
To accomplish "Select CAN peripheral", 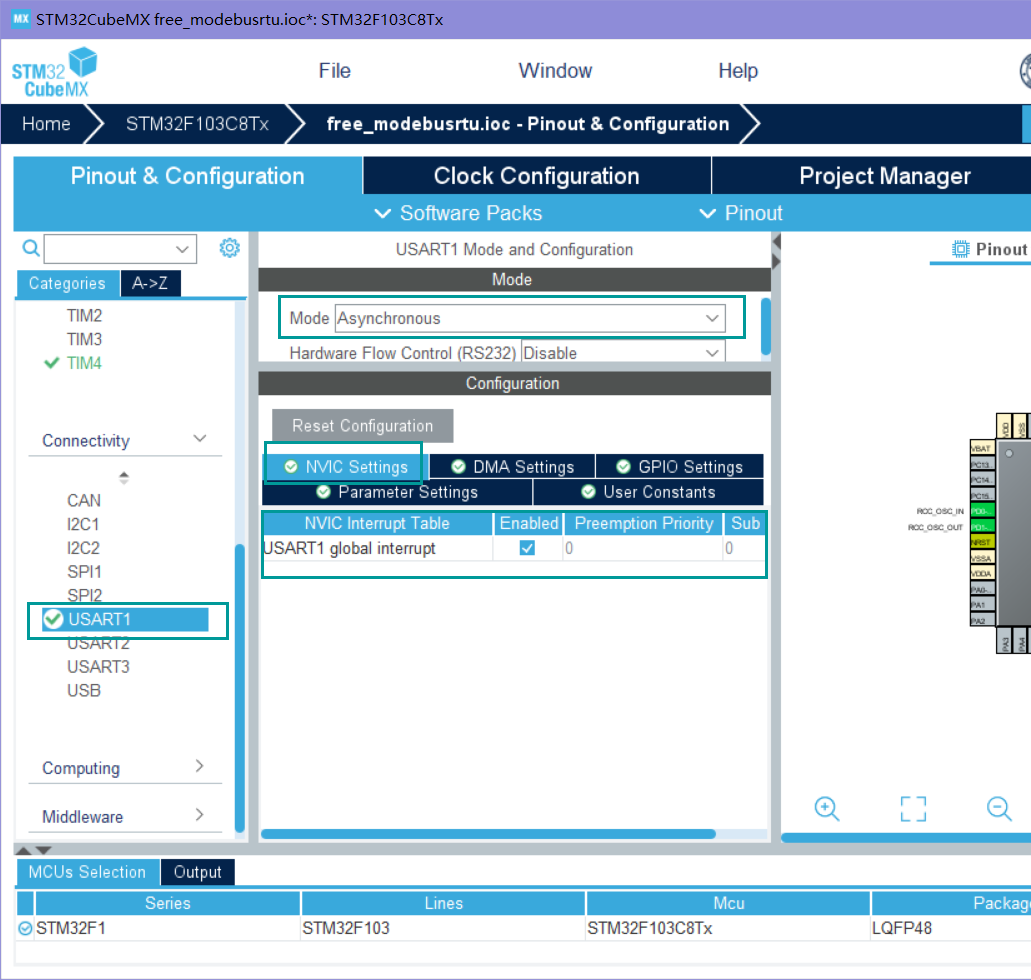I will coord(84,501).
